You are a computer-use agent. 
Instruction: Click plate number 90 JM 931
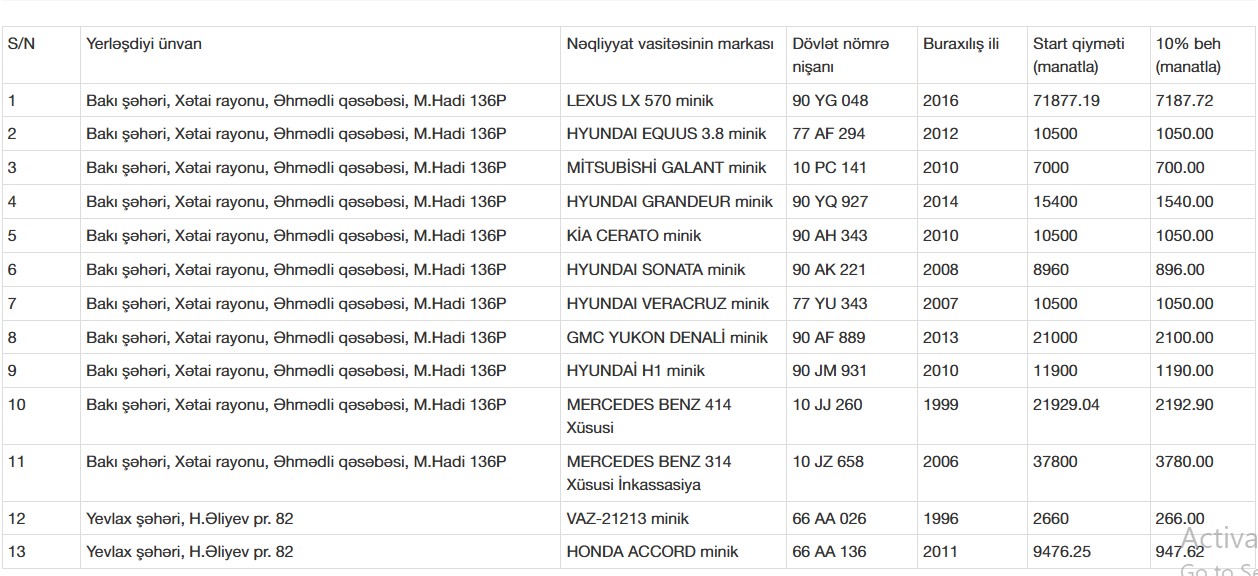click(830, 371)
